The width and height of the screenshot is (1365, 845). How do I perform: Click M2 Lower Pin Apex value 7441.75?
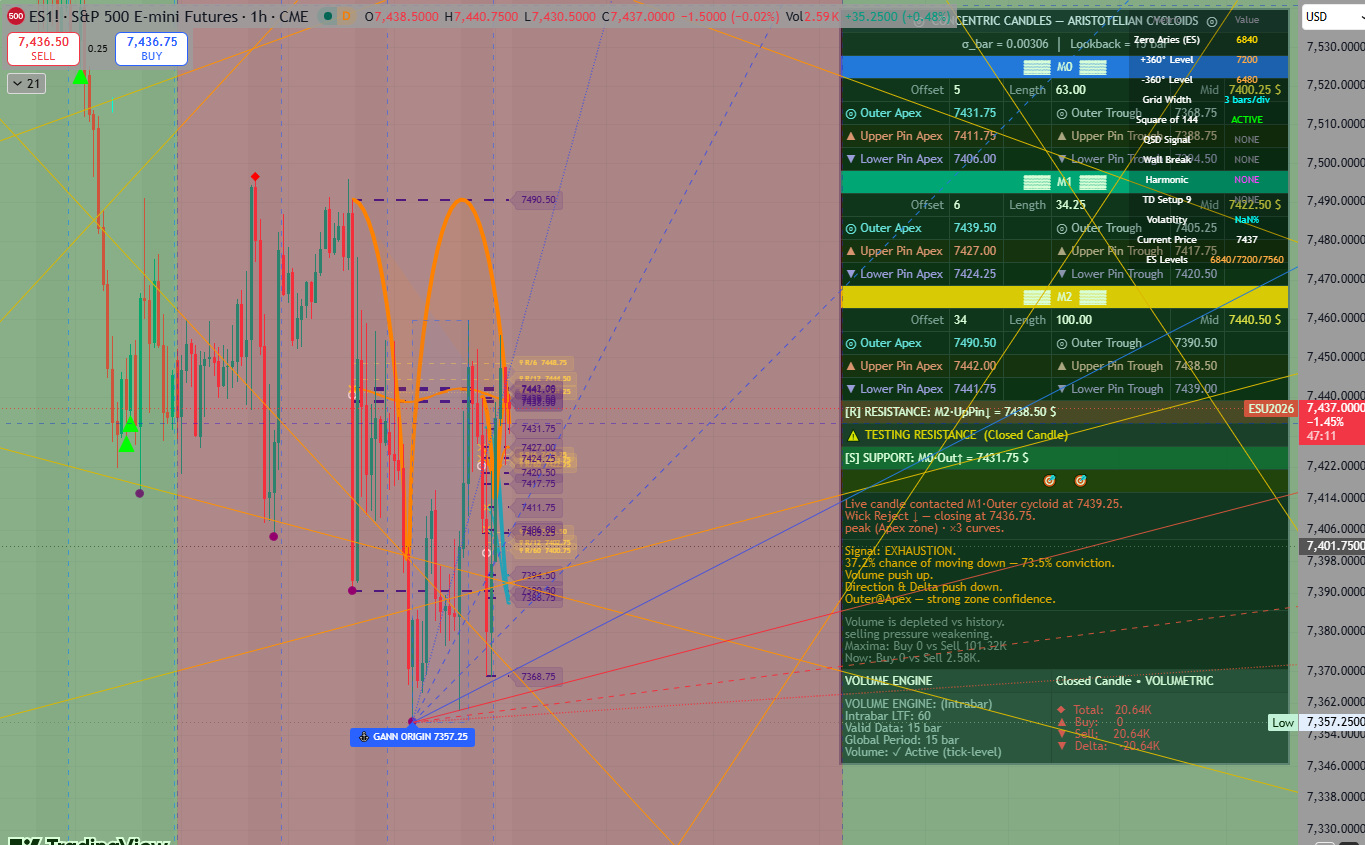click(x=975, y=389)
